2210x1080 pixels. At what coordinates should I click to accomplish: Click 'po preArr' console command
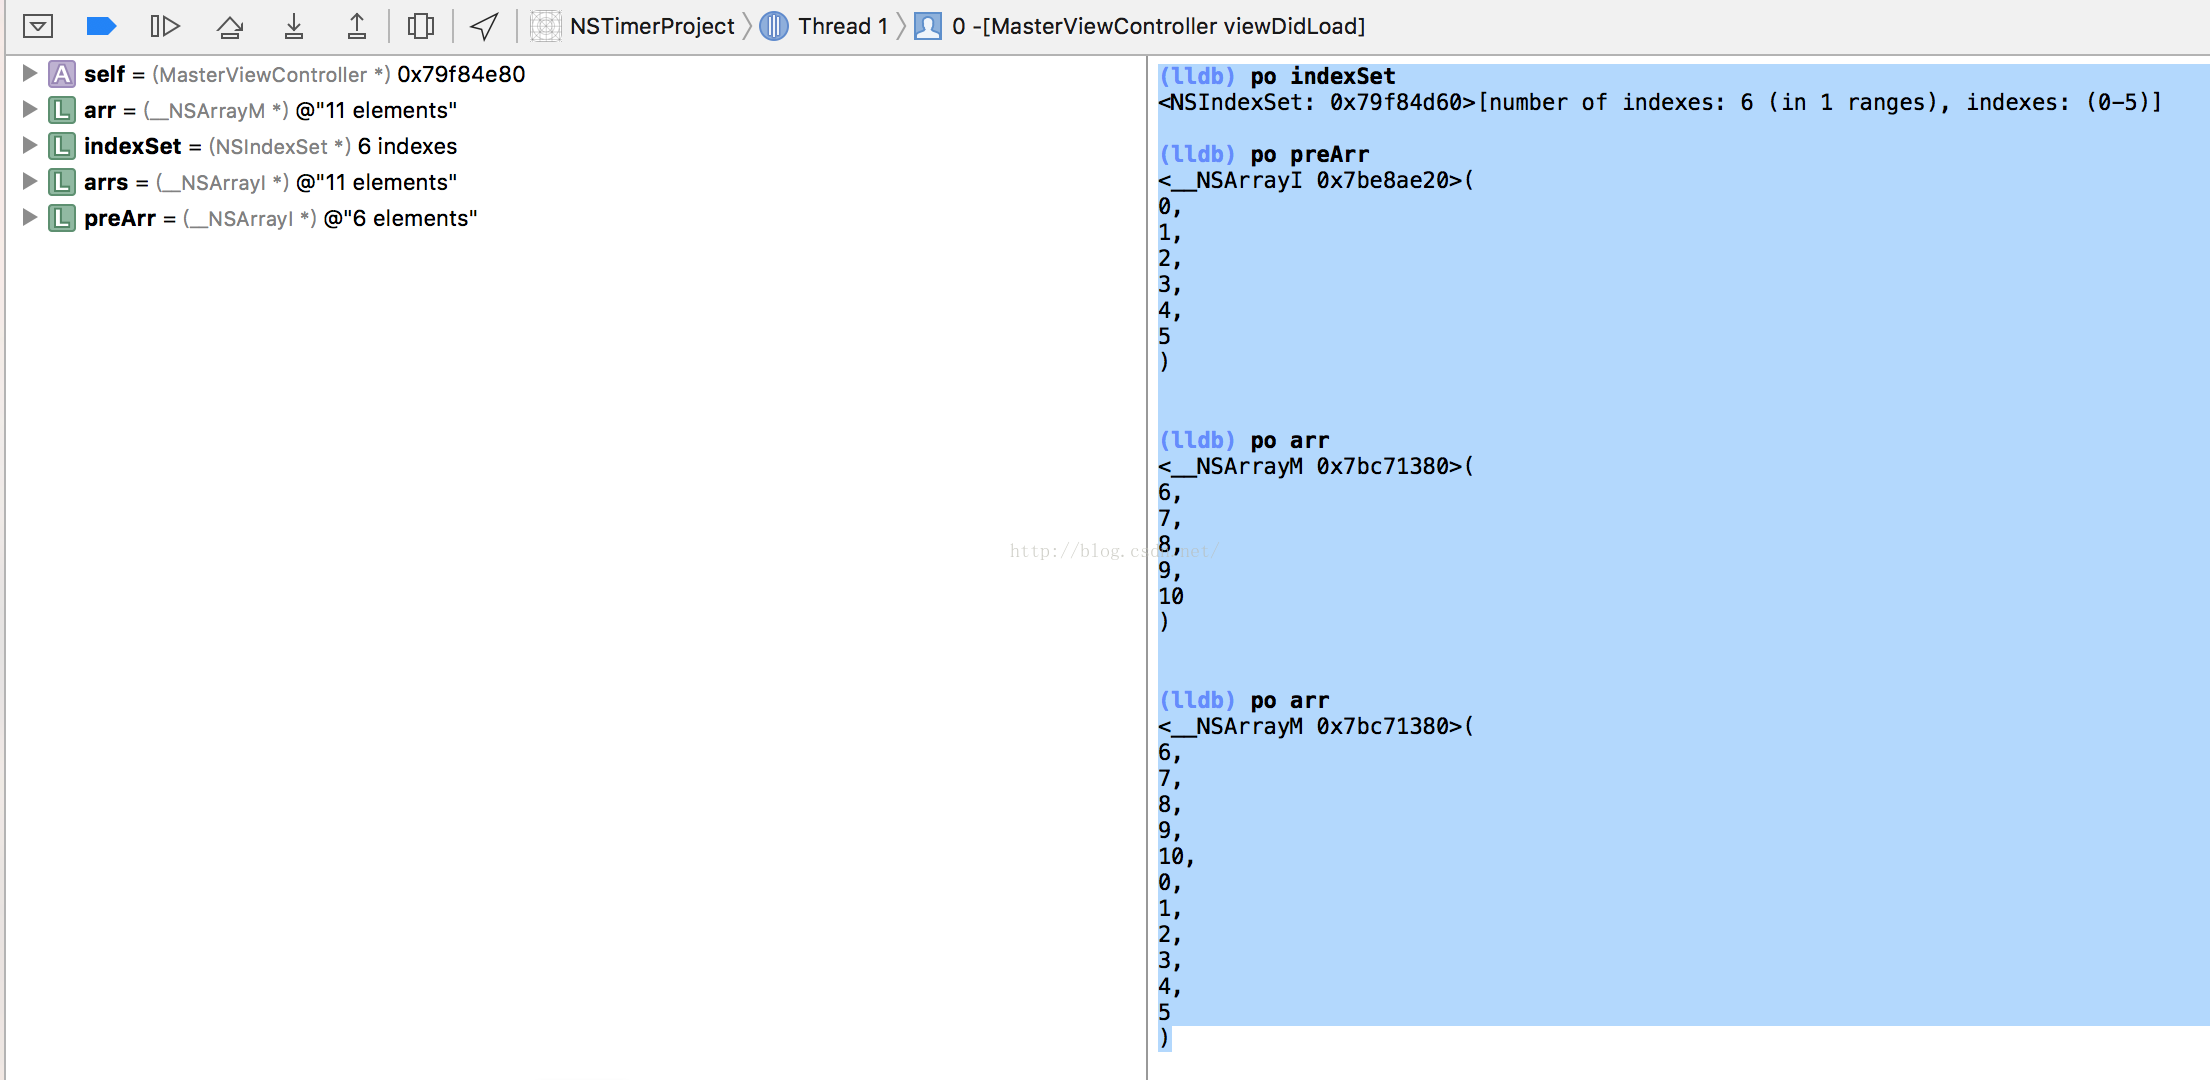click(x=1309, y=154)
